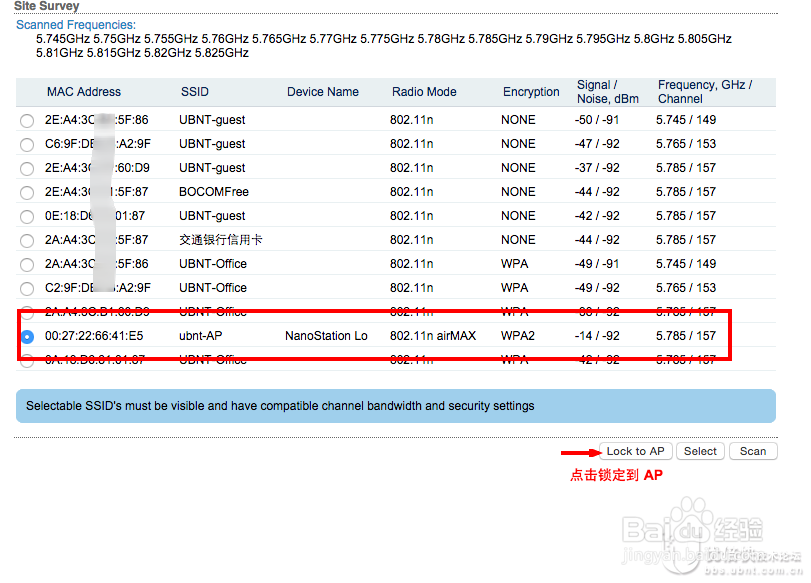Click the ubnt-AP SSID text
Image resolution: width=811 pixels, height=583 pixels.
click(x=201, y=336)
